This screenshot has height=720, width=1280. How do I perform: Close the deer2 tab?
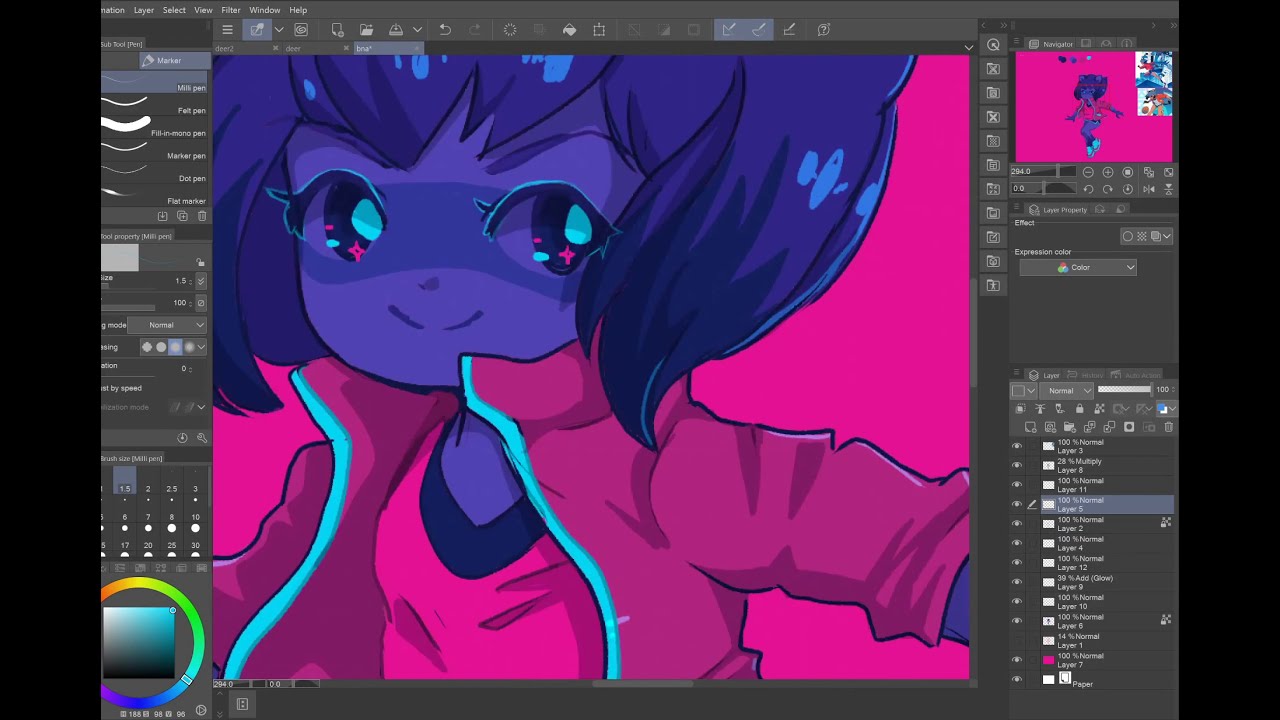pos(277,48)
